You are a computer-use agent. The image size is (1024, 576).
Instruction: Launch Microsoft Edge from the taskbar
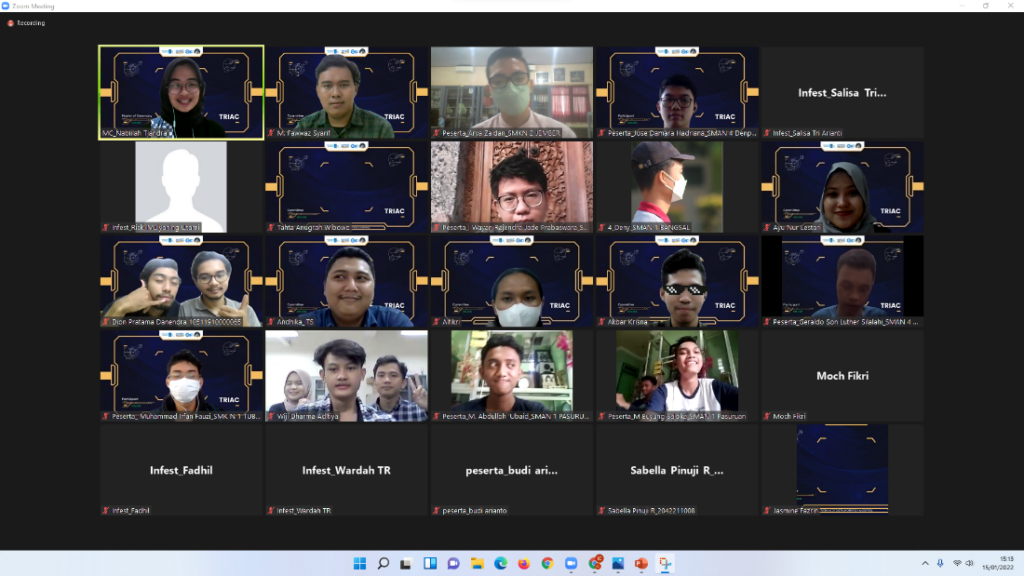pyautogui.click(x=501, y=564)
